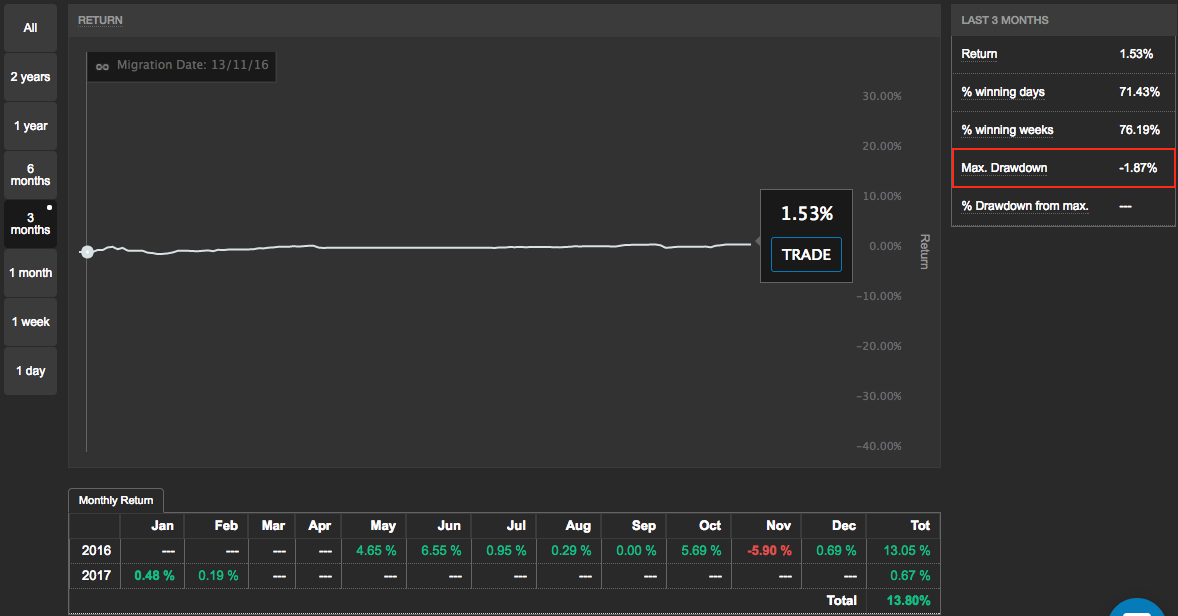Select the All time range

pos(30,28)
